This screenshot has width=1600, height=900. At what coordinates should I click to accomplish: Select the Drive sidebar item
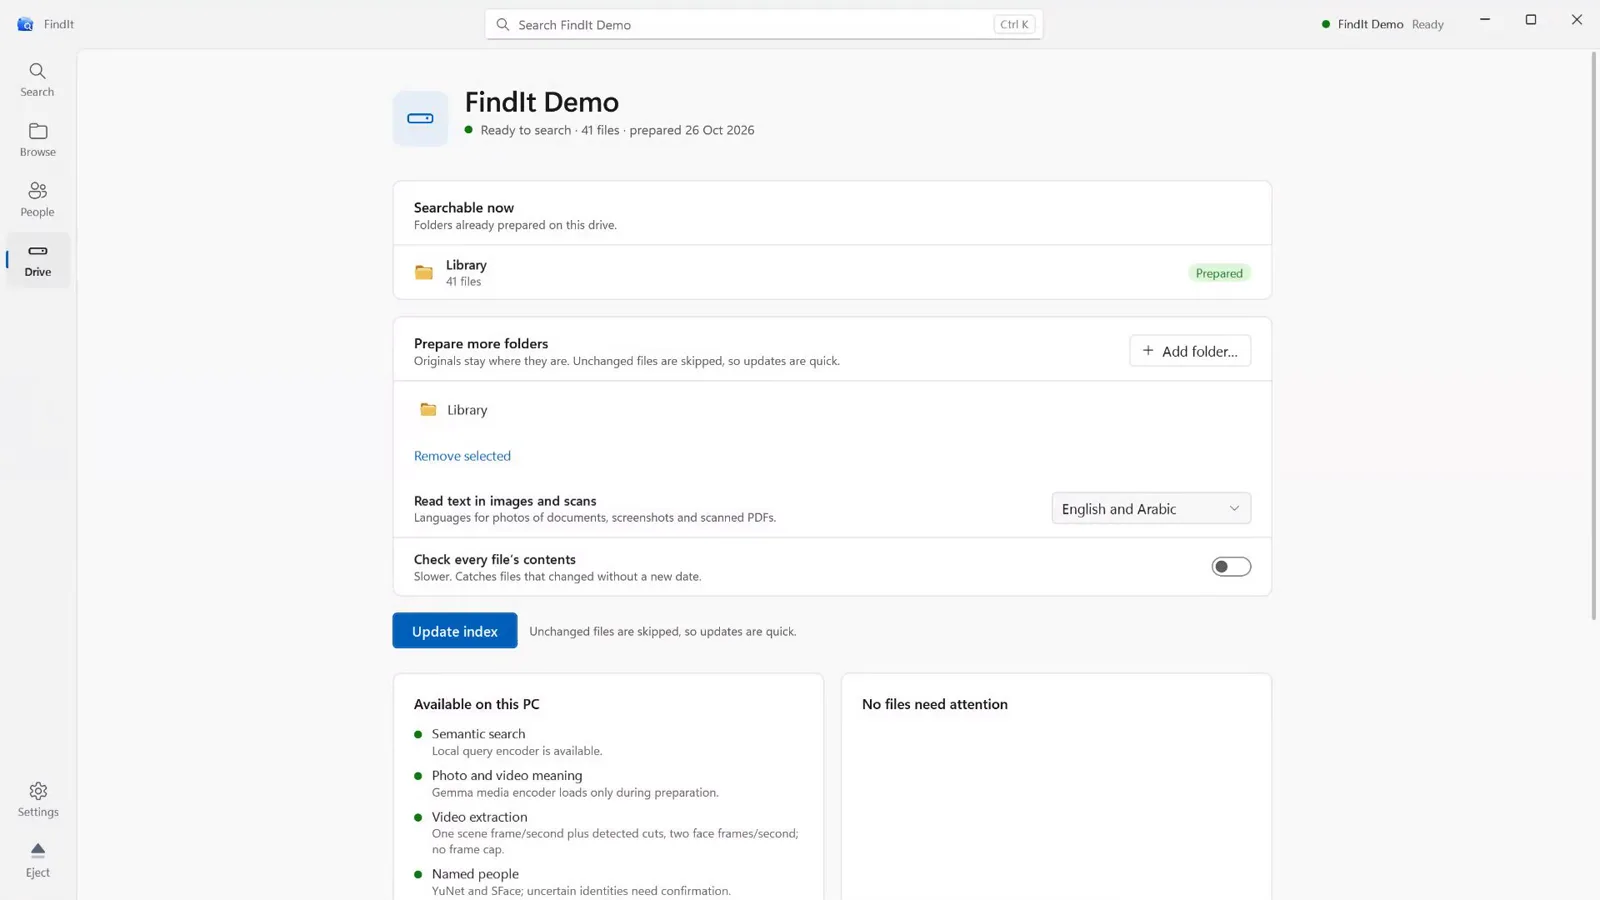coord(38,259)
